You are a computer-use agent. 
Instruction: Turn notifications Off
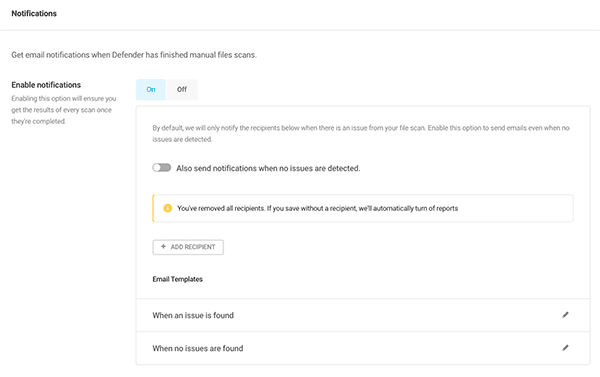pos(182,90)
